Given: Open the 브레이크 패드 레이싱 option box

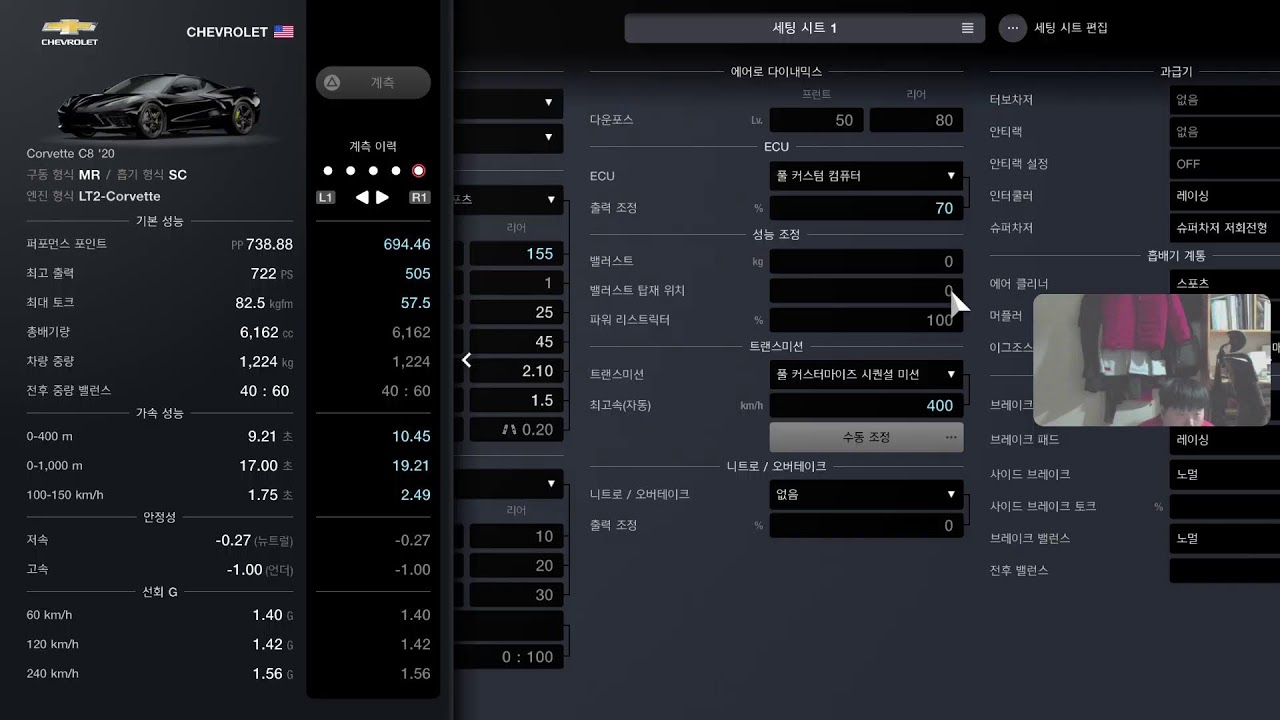Looking at the screenshot, I should 1224,440.
